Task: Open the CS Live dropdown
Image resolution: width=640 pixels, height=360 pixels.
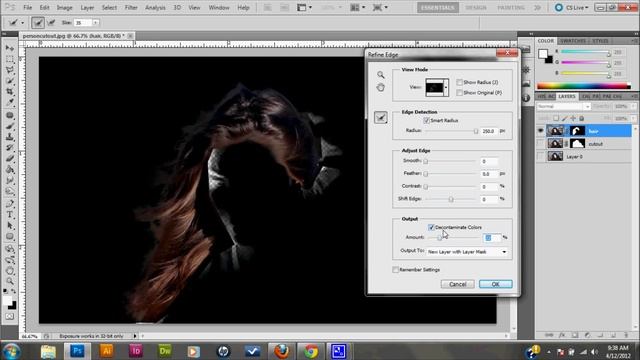Action: [x=572, y=7]
